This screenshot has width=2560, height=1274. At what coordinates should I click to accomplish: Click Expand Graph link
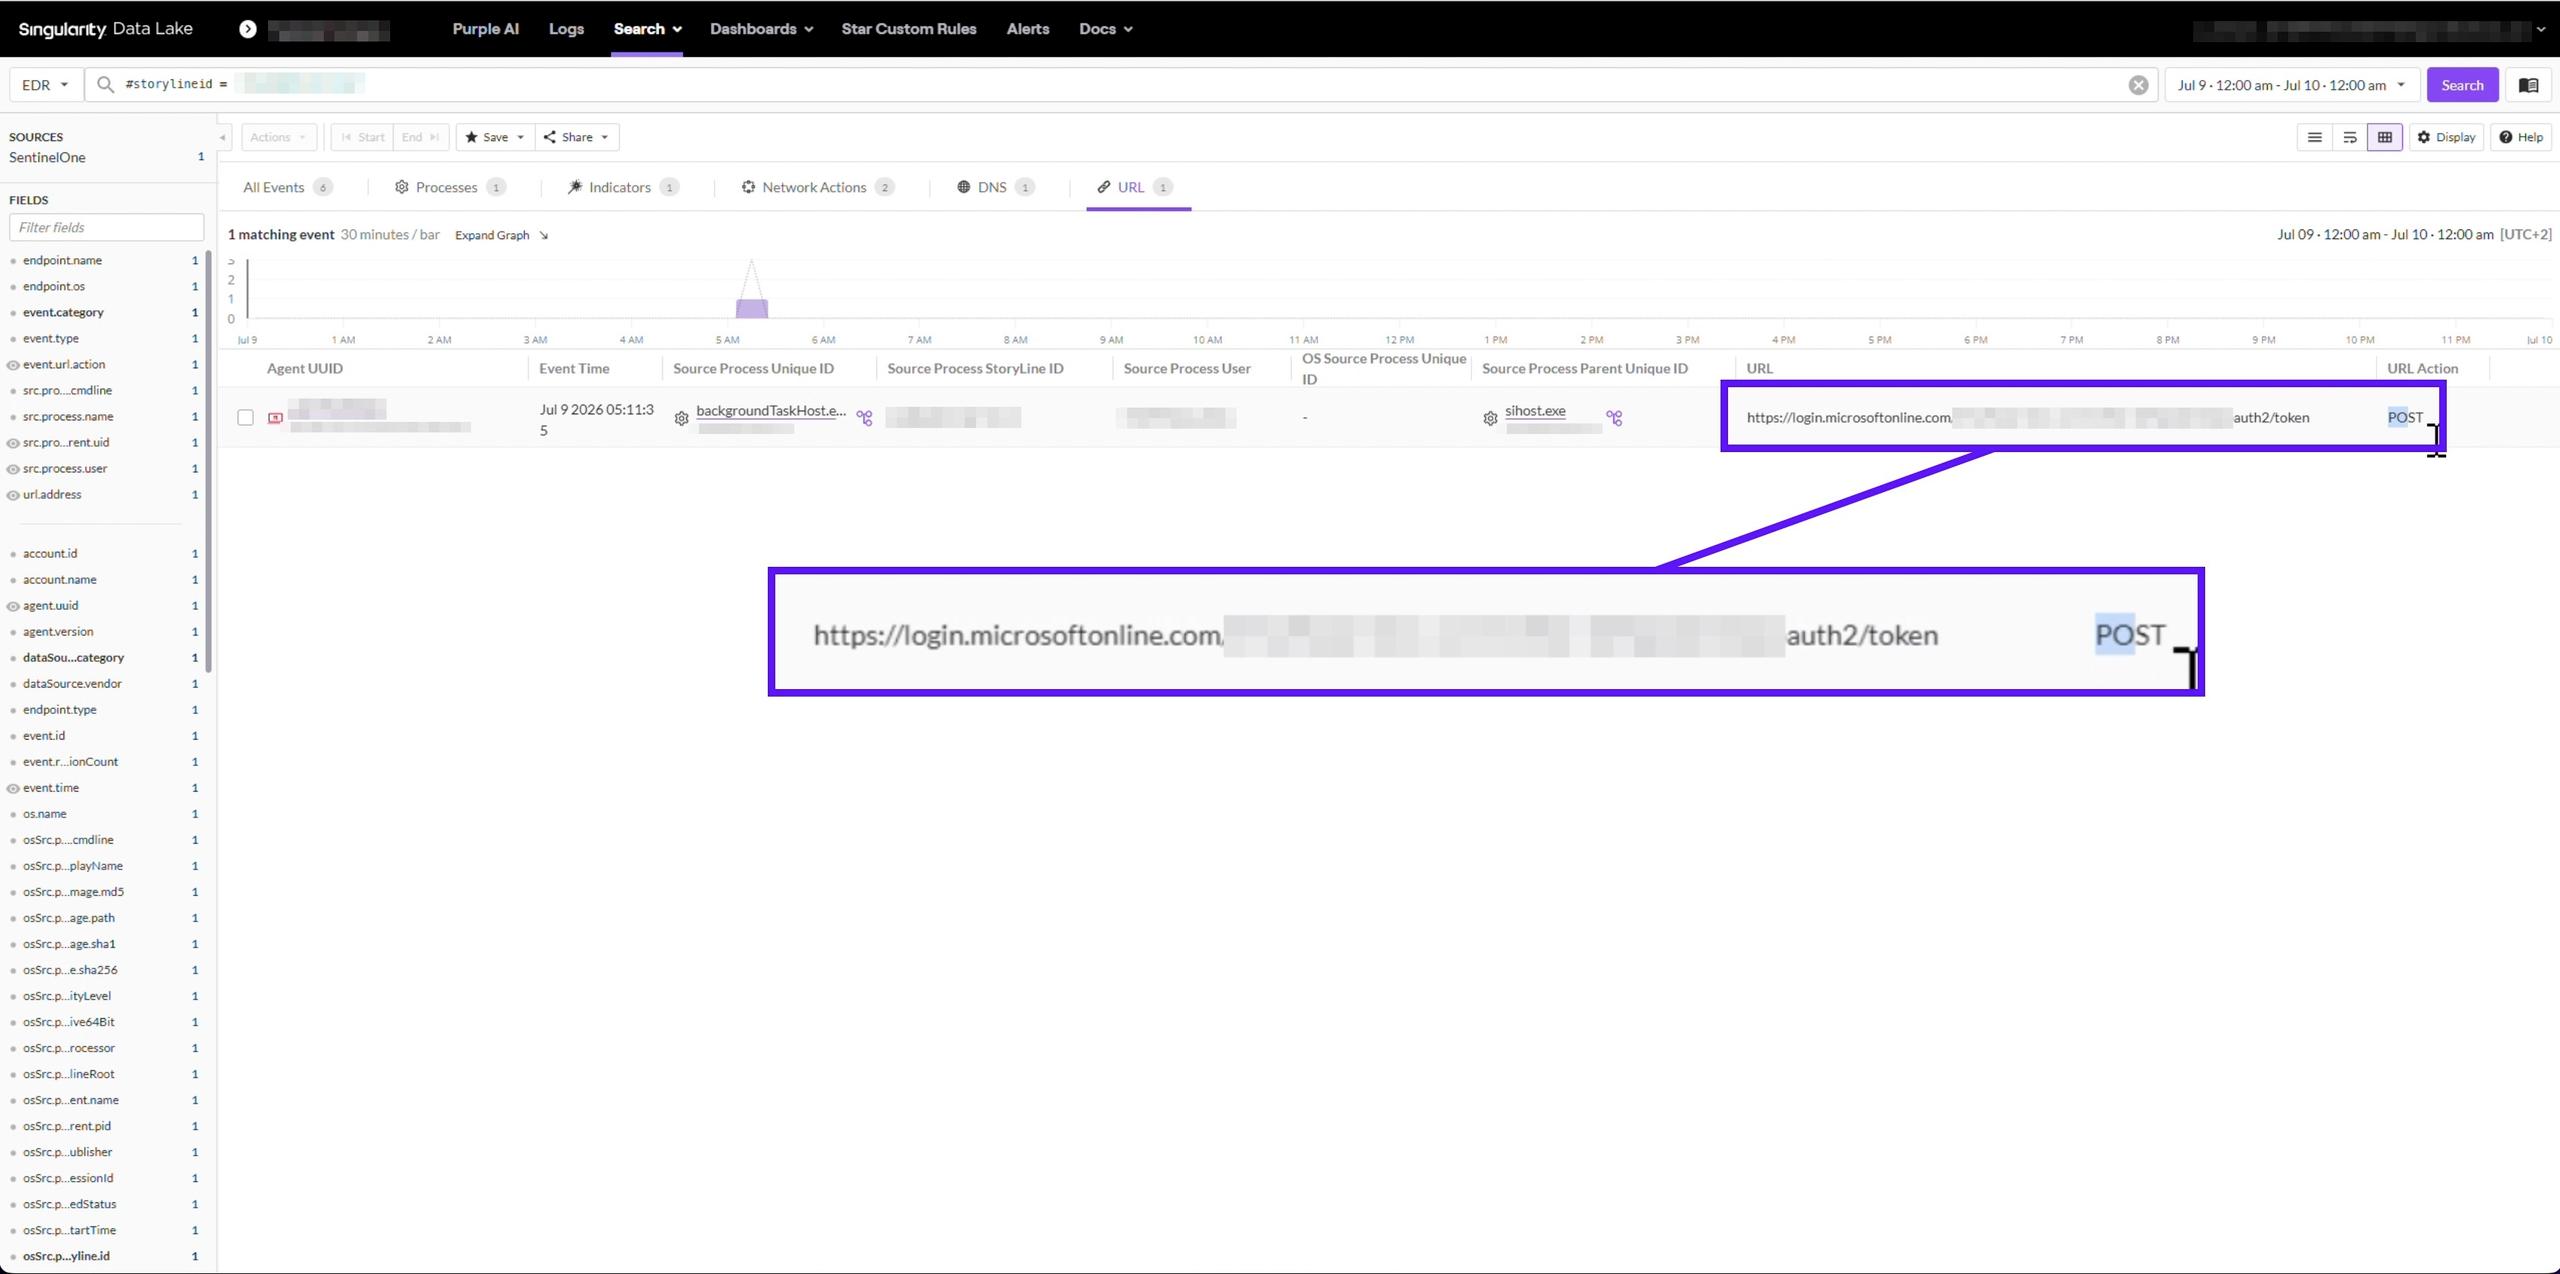pos(501,236)
